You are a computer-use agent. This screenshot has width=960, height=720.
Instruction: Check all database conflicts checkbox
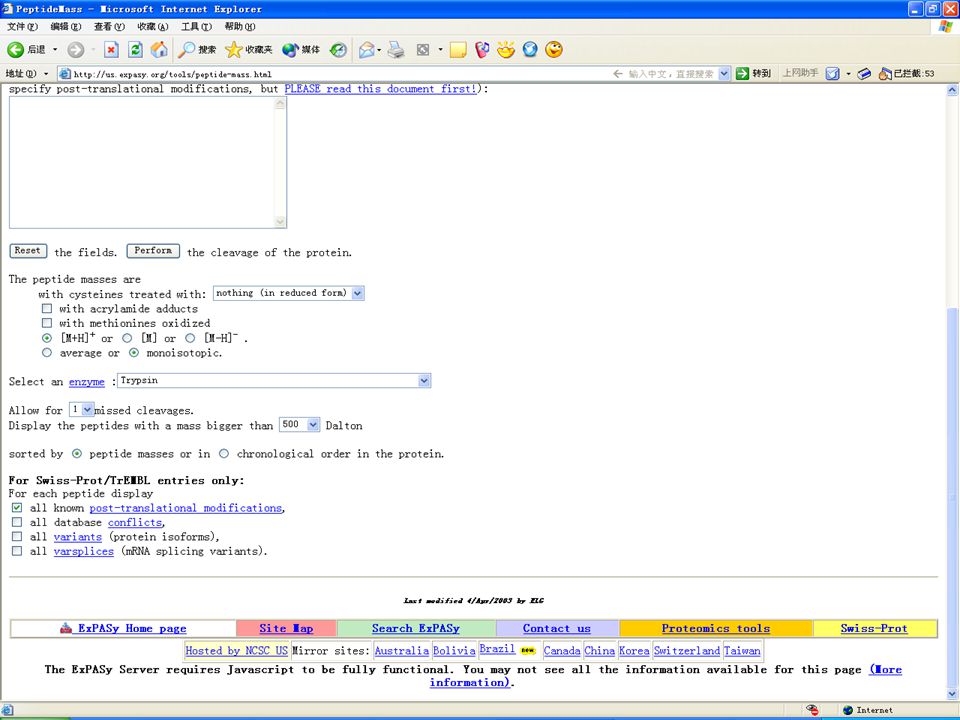point(17,522)
